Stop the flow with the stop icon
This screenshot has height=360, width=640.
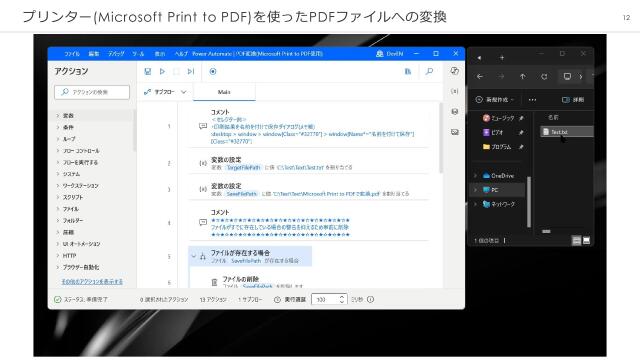click(x=176, y=71)
